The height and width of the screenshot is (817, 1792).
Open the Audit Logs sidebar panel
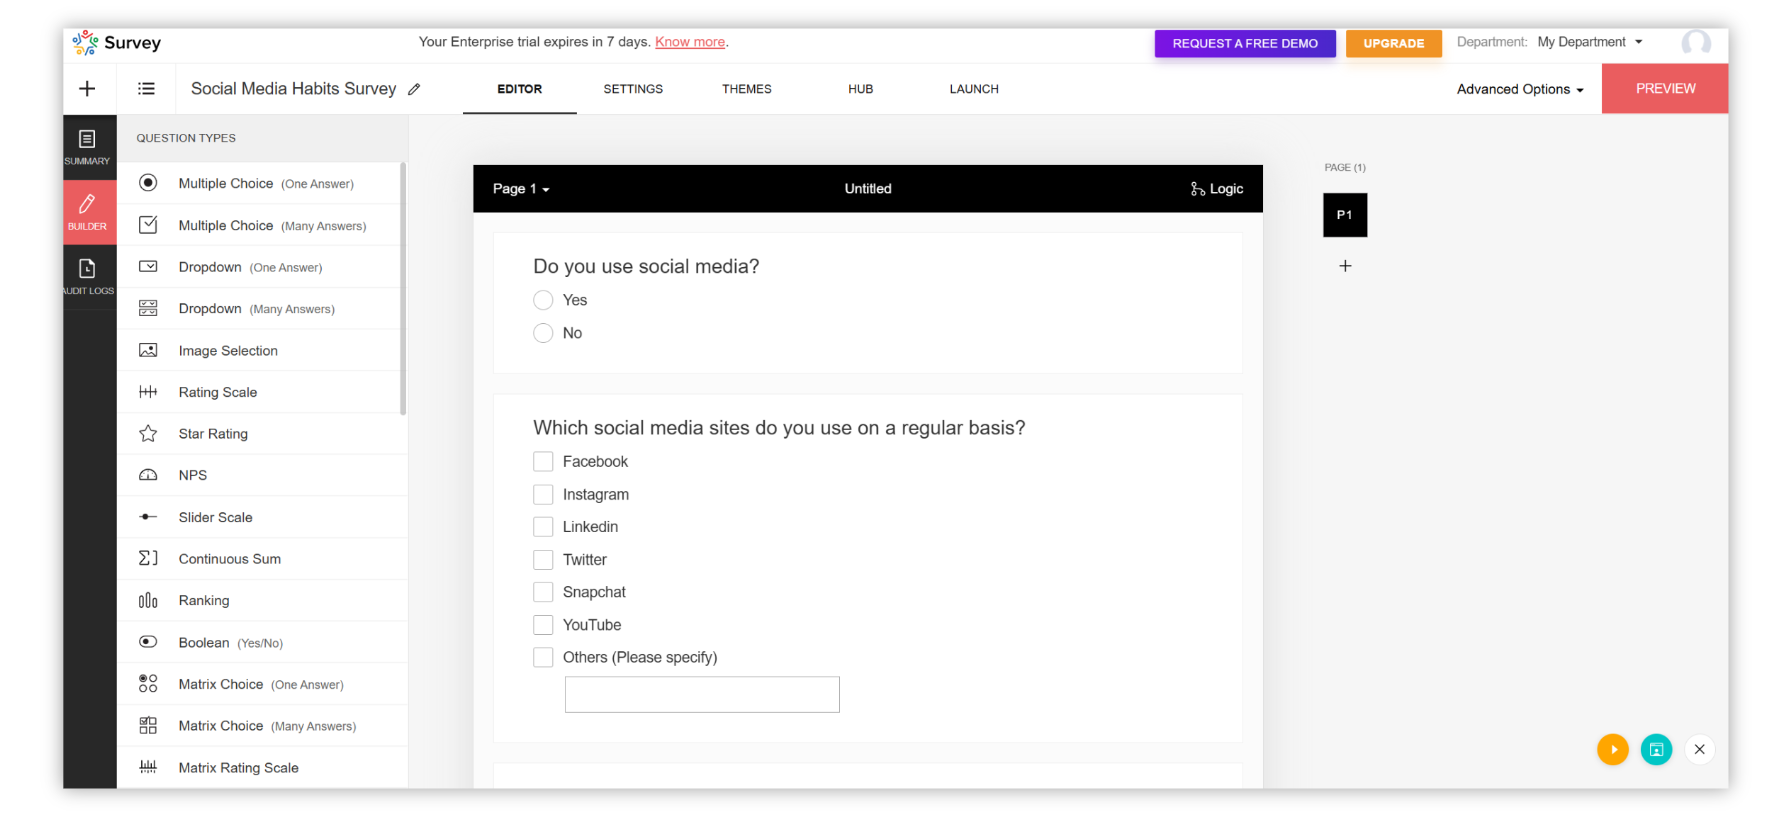(88, 276)
